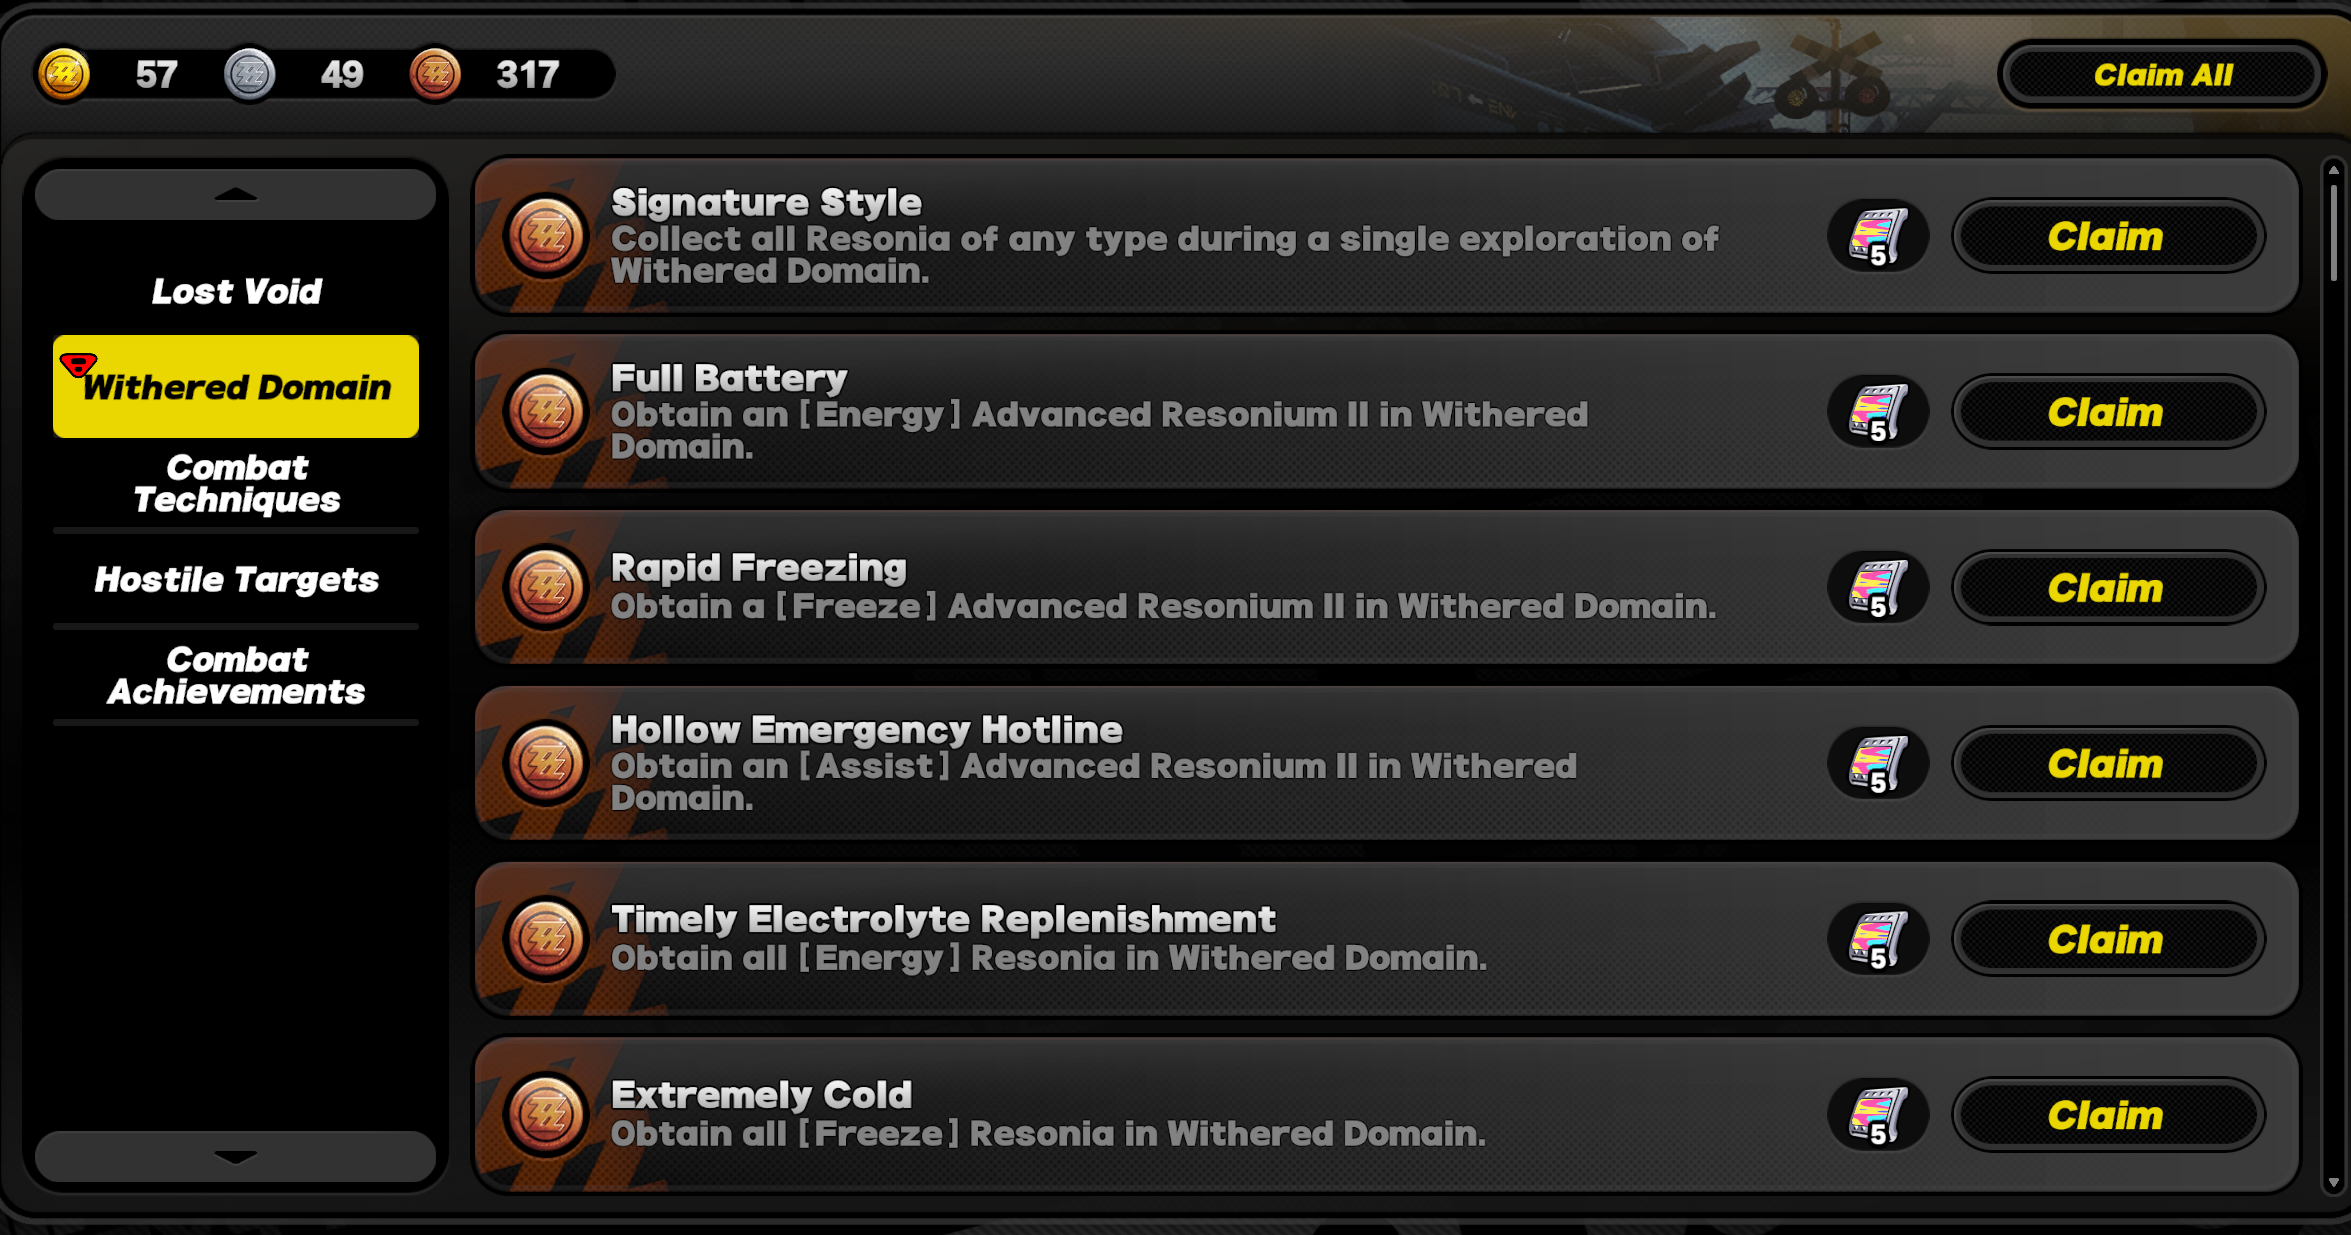Claim all rewards with Claim All
Screen dimensions: 2351x1235
[x=2162, y=75]
